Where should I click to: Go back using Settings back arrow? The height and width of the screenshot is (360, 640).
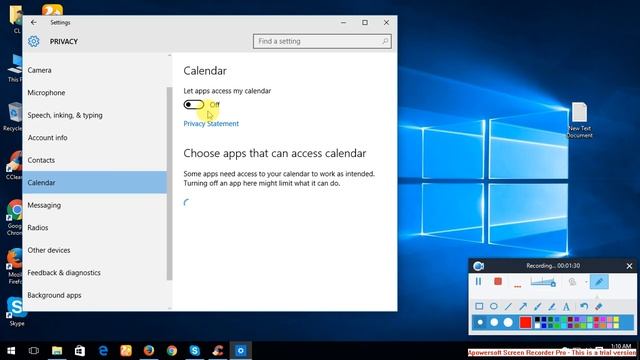point(33,23)
